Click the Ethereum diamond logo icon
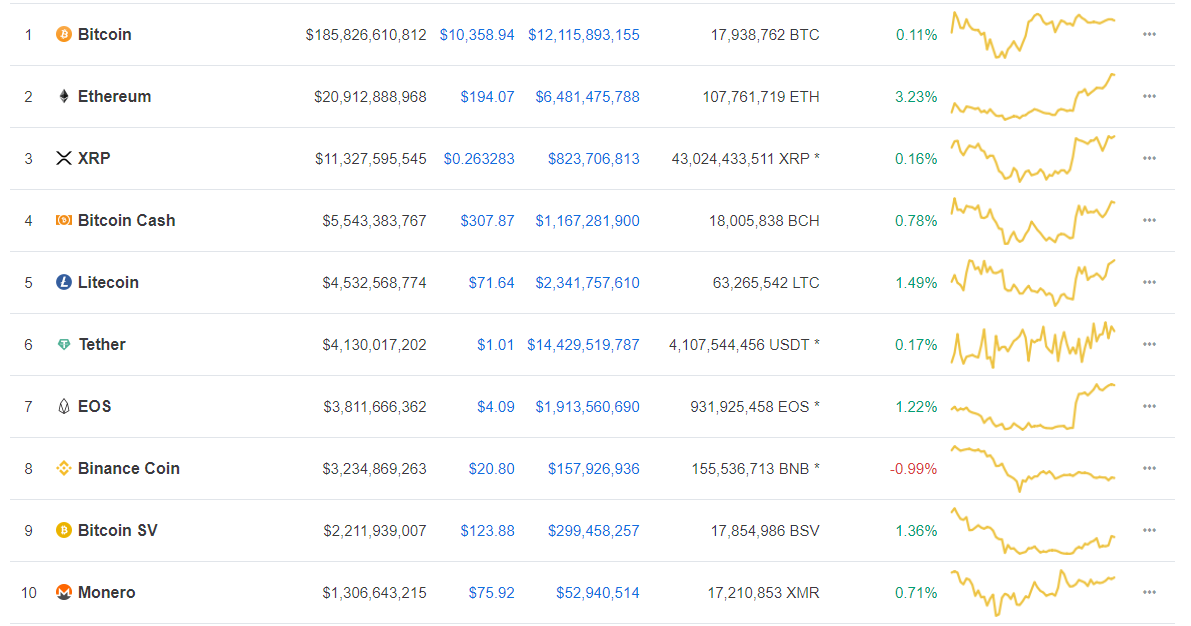Image resolution: width=1191 pixels, height=626 pixels. pyautogui.click(x=64, y=96)
